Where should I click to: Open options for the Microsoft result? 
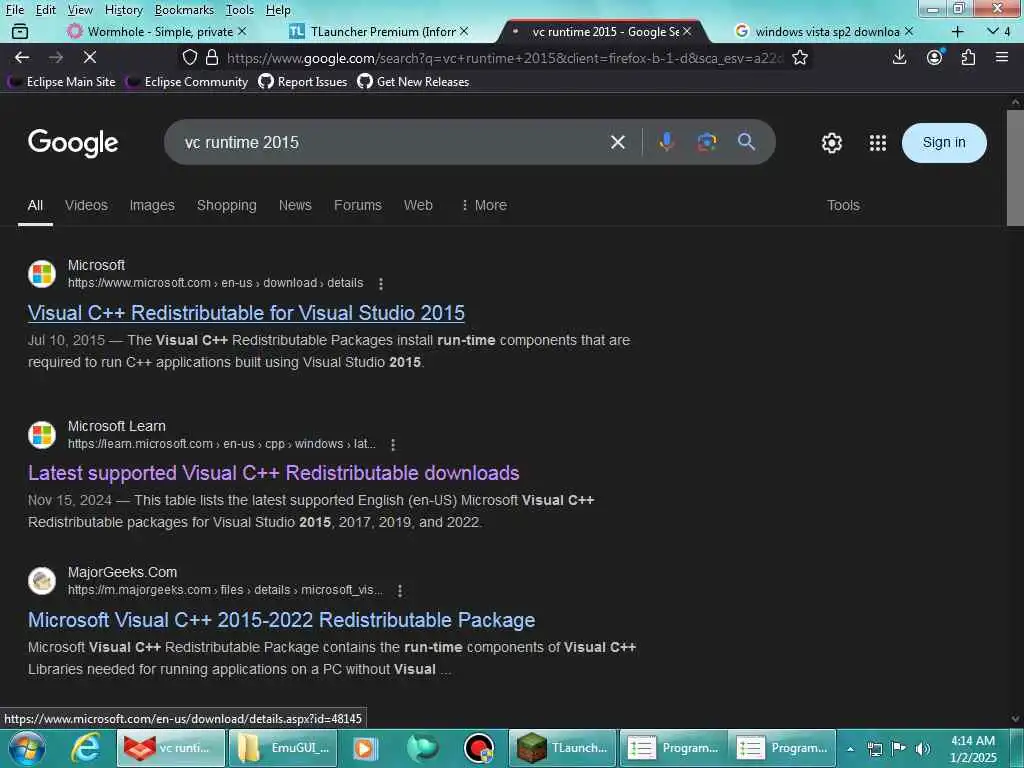tap(381, 283)
